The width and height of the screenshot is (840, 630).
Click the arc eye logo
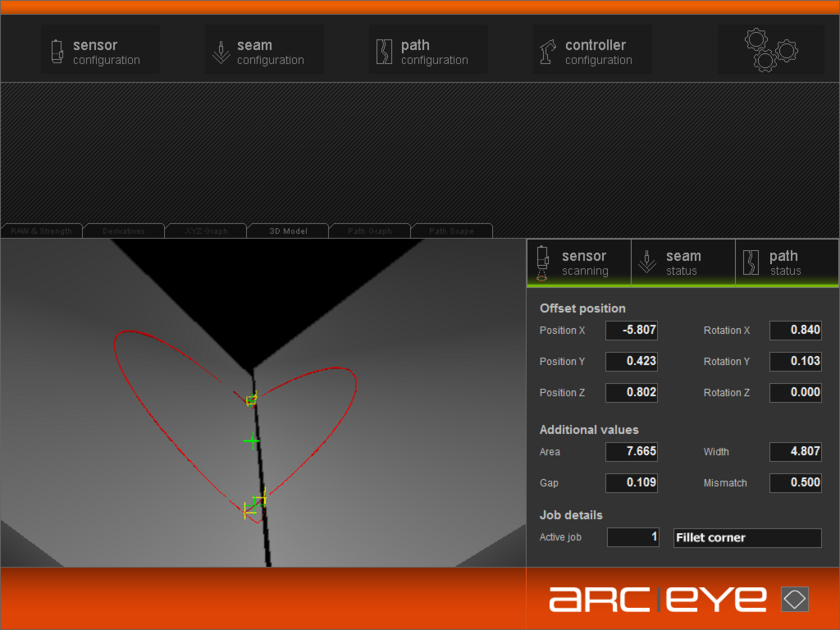(x=655, y=598)
